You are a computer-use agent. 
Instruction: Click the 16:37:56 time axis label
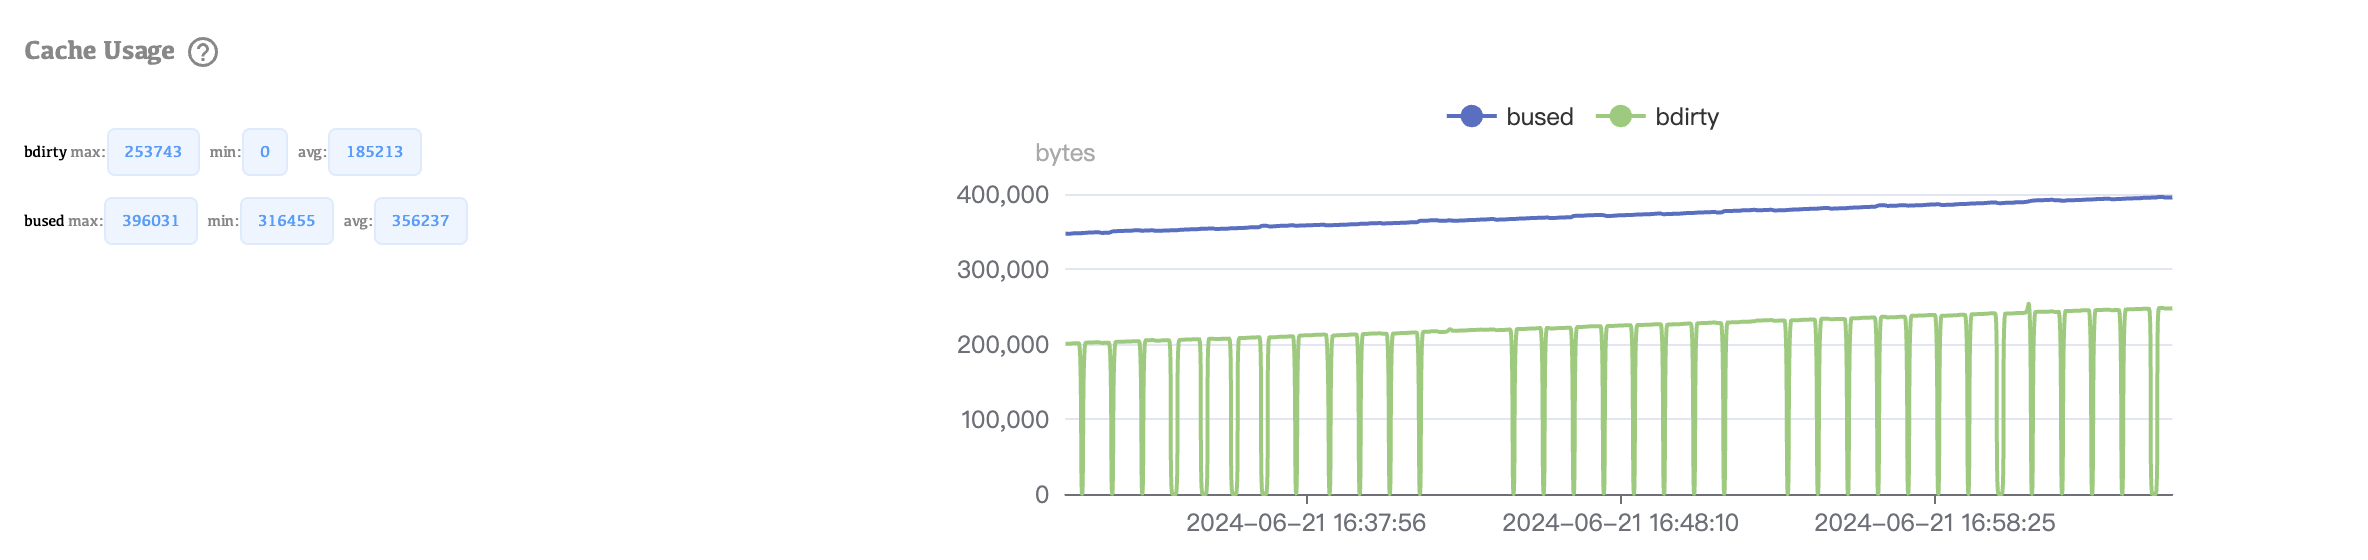[x=1305, y=523]
